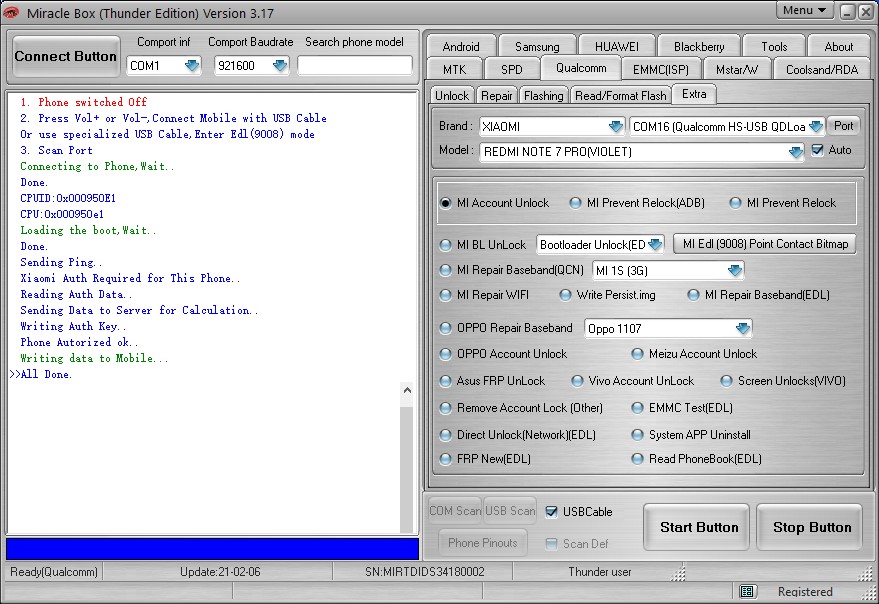Click the Miracle Box red logo icon

tap(11, 12)
